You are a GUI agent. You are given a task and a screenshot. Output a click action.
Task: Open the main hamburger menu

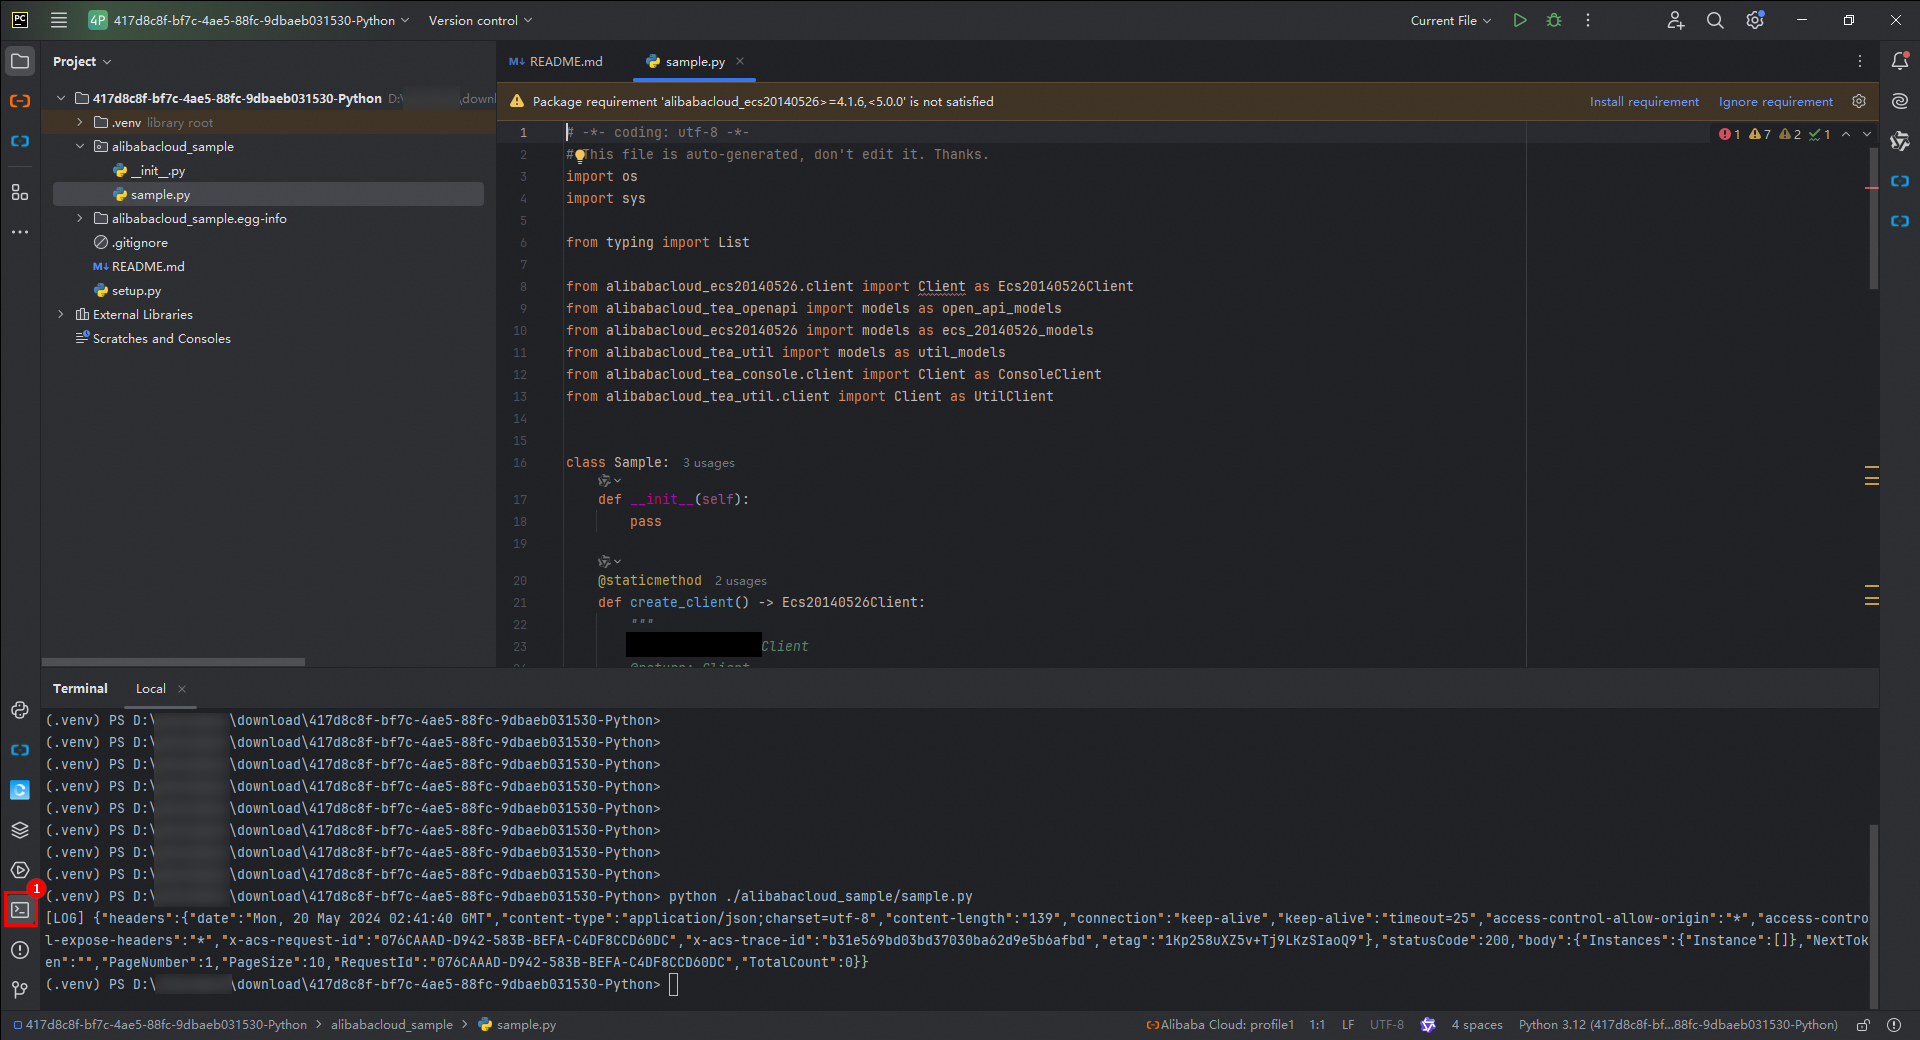click(59, 20)
